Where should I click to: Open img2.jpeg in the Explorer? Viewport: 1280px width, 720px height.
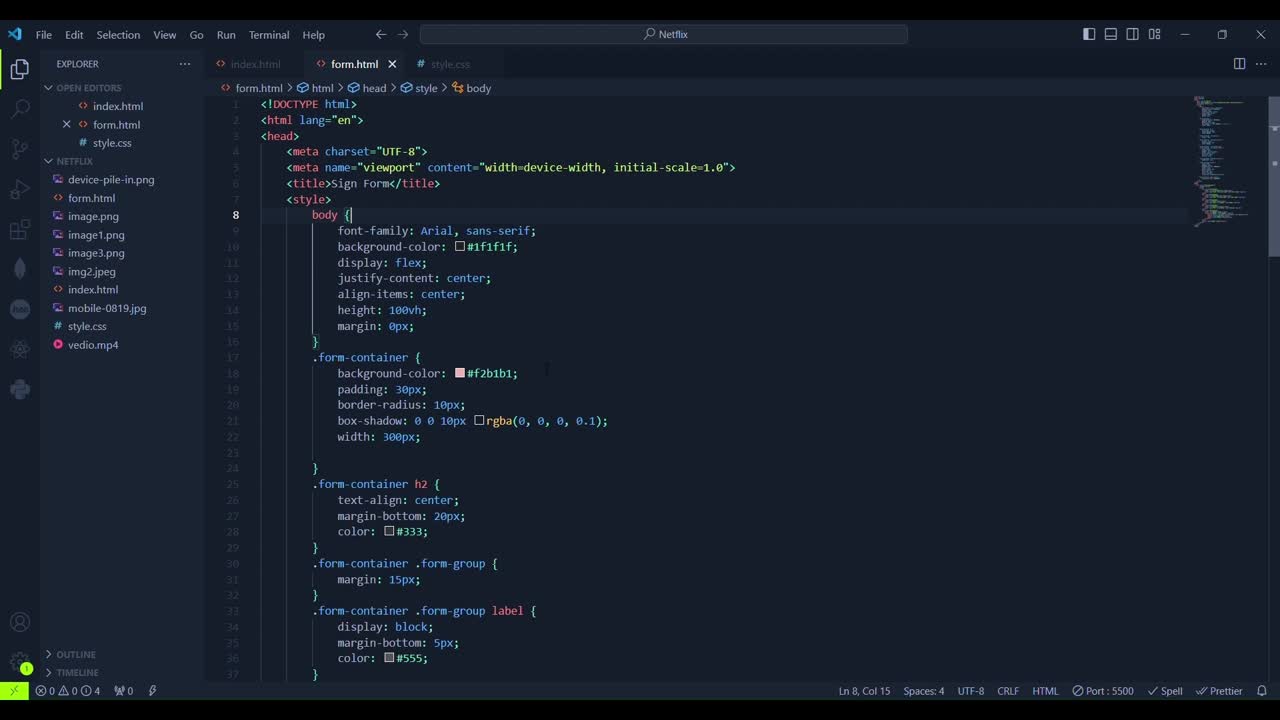[92, 272]
